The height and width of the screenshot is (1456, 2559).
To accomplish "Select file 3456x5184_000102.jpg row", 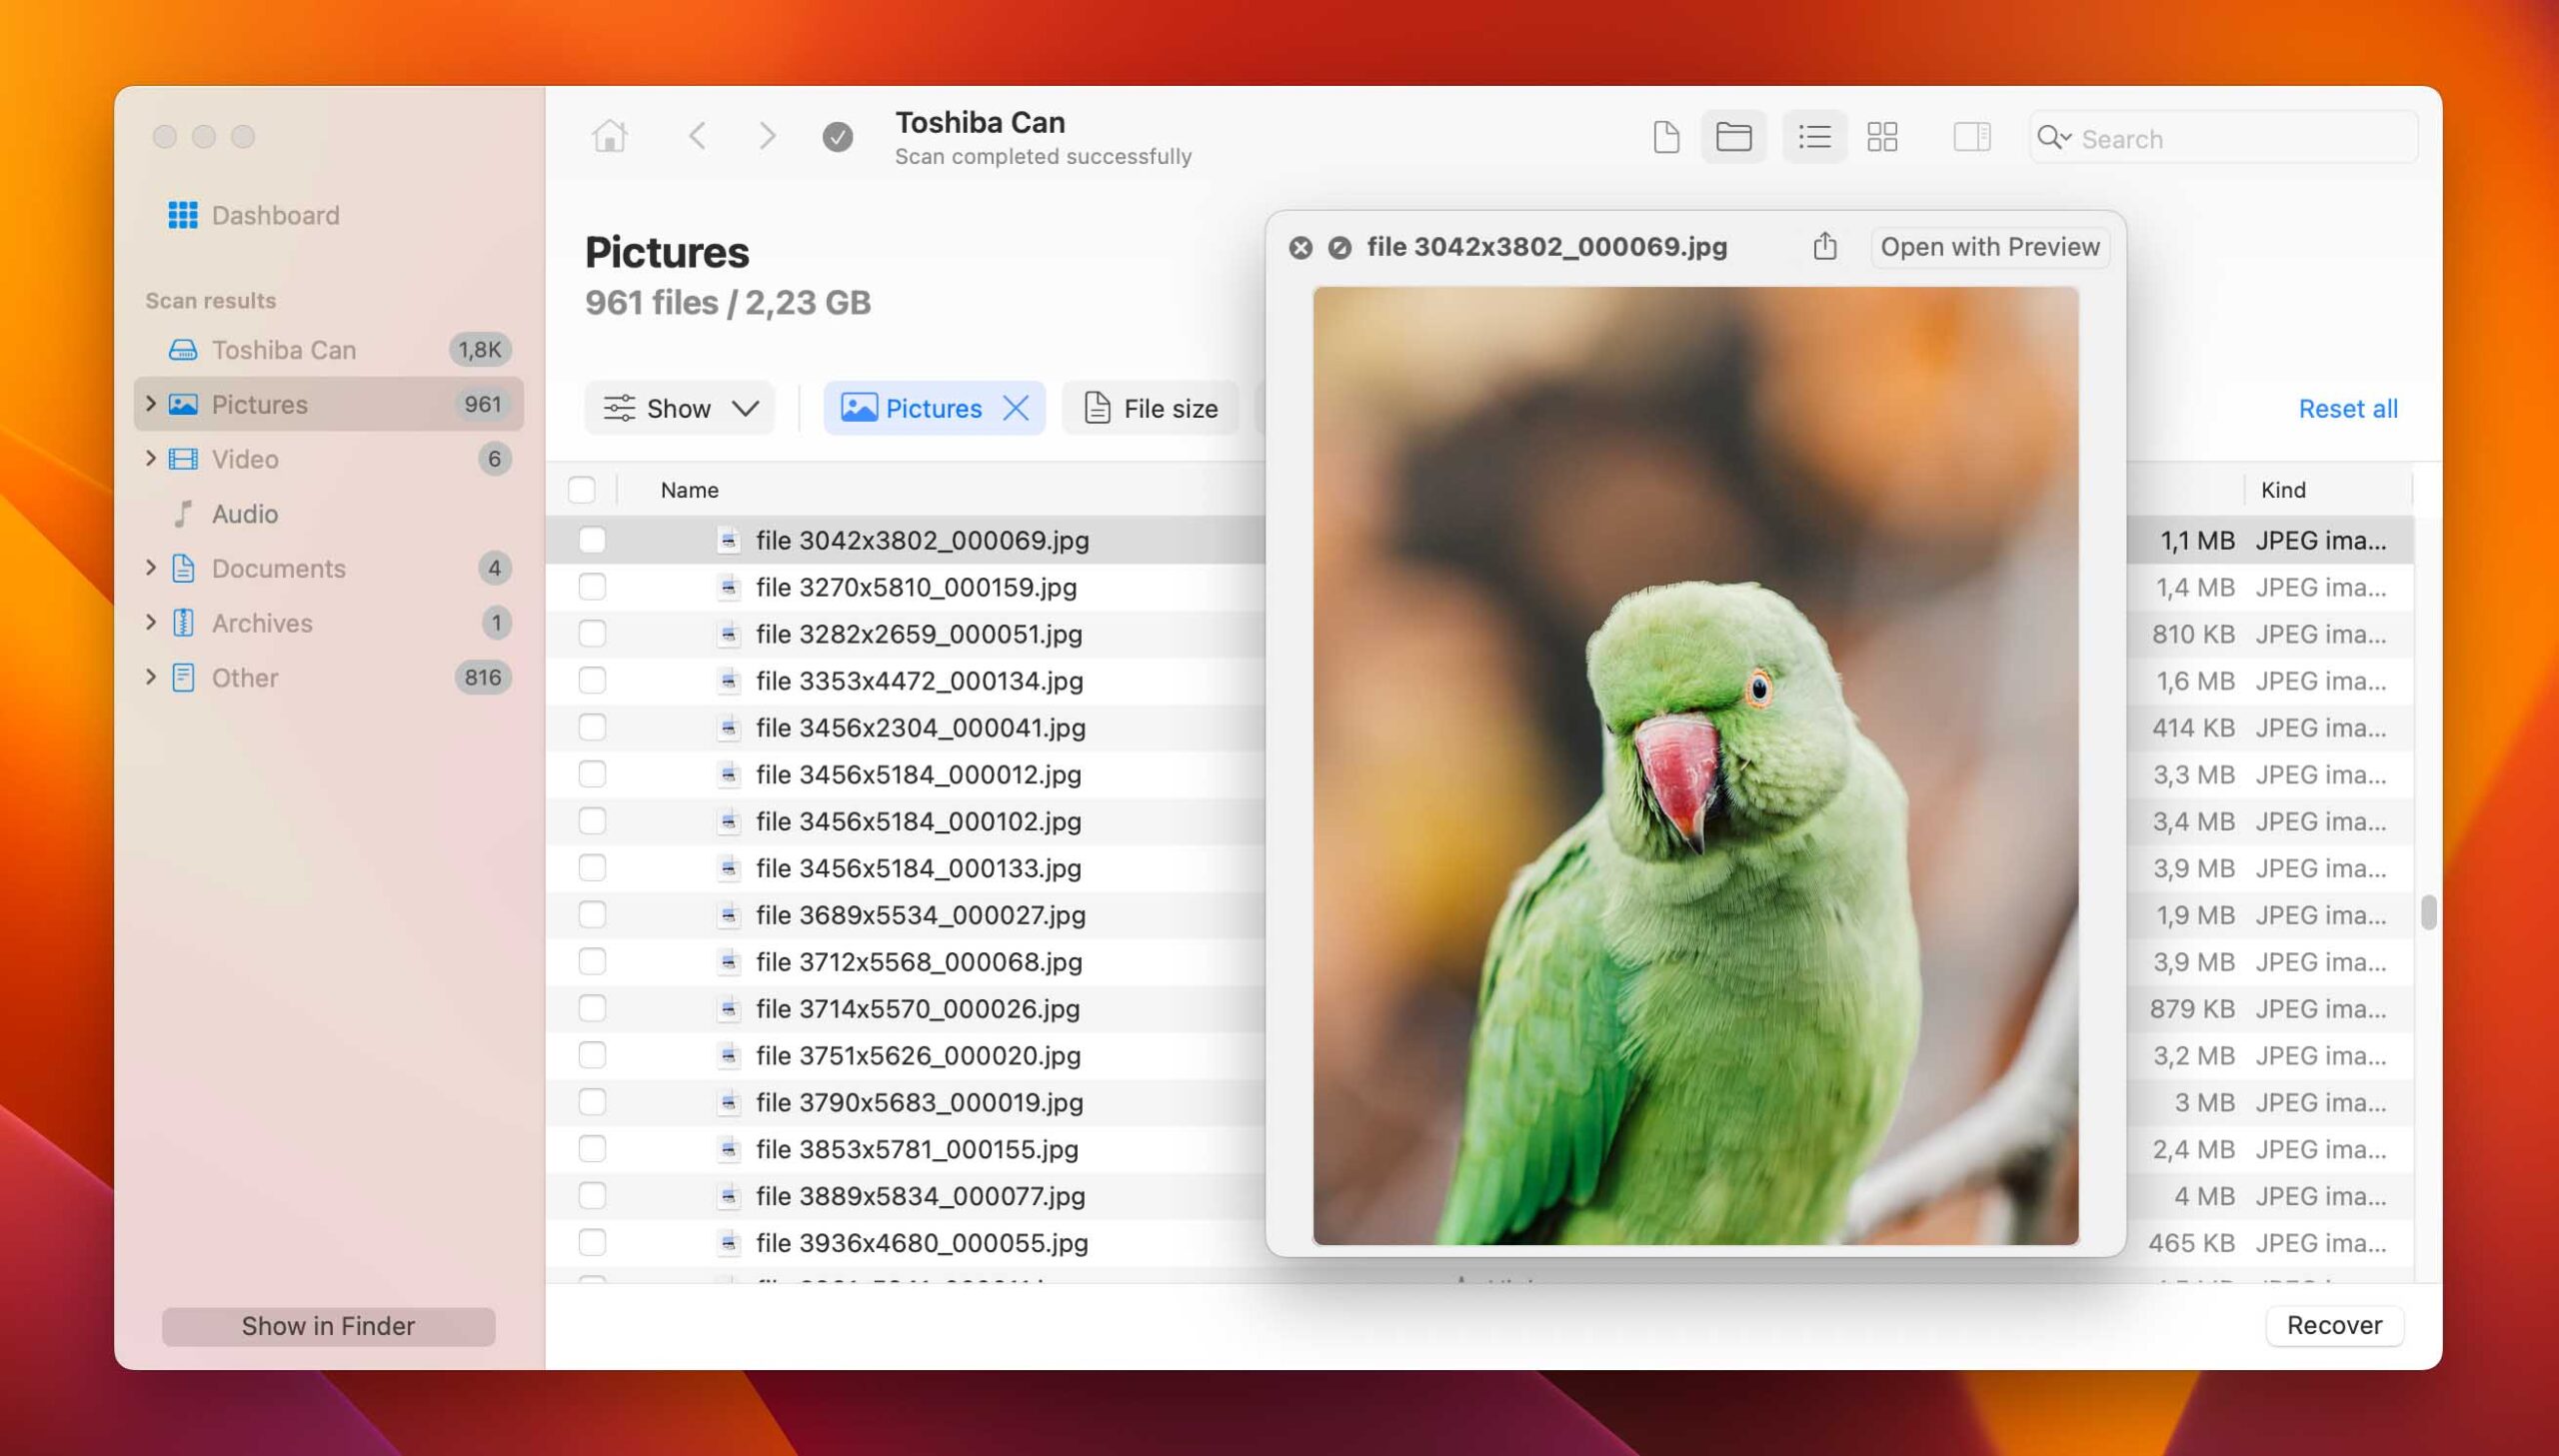I will [x=906, y=821].
